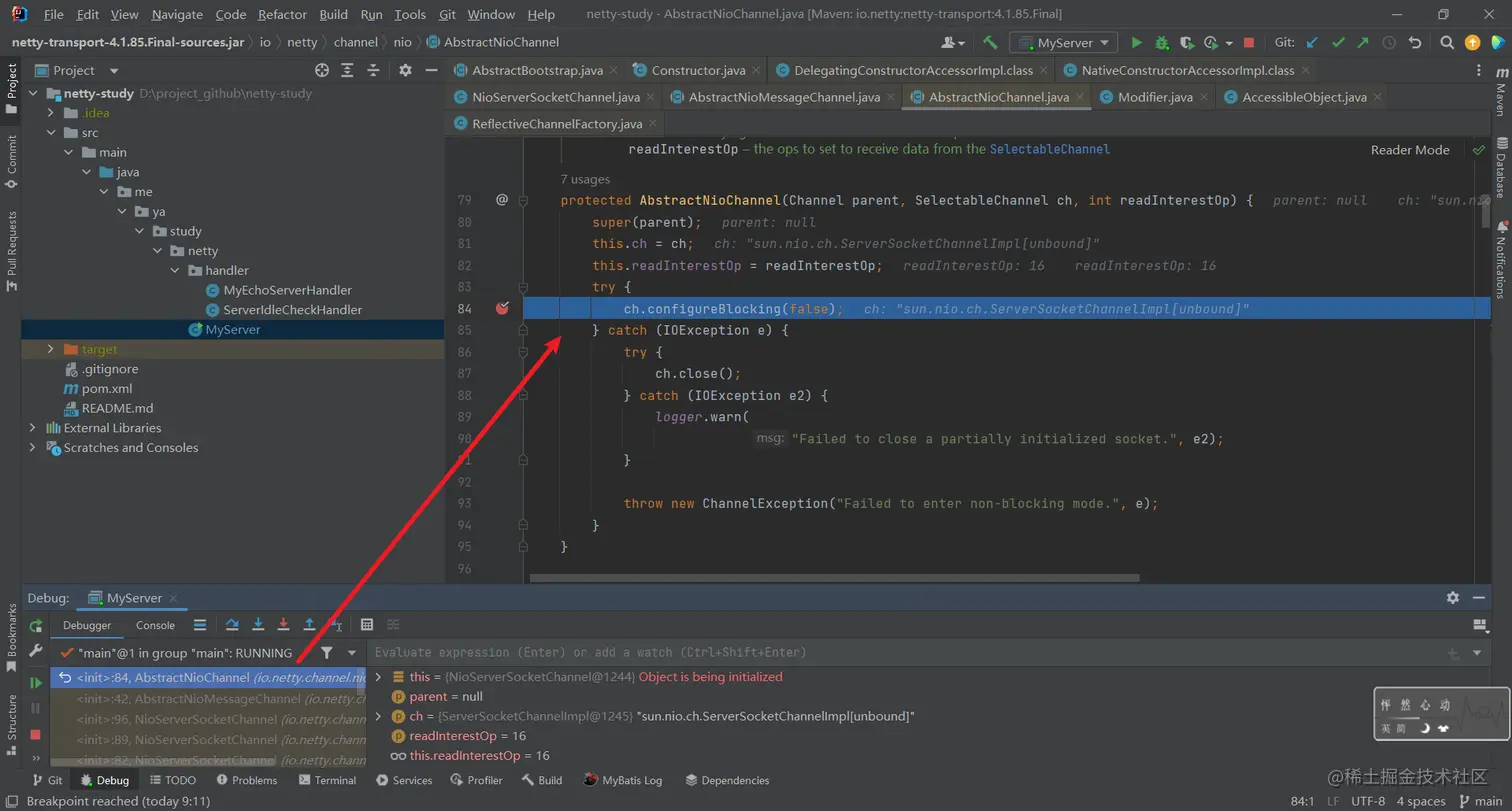The image size is (1512, 811).
Task: Switch to Modifier.java tab
Action: pyautogui.click(x=1155, y=97)
